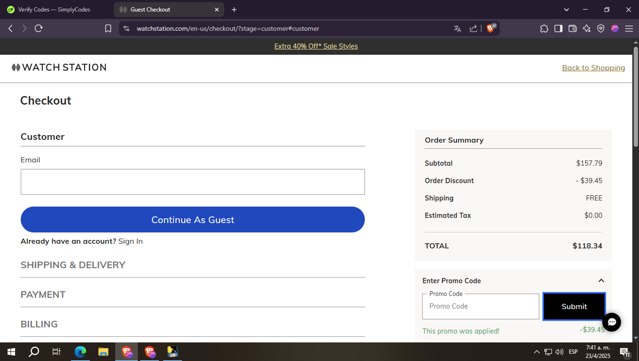Open Brave Shields icon

click(491, 28)
